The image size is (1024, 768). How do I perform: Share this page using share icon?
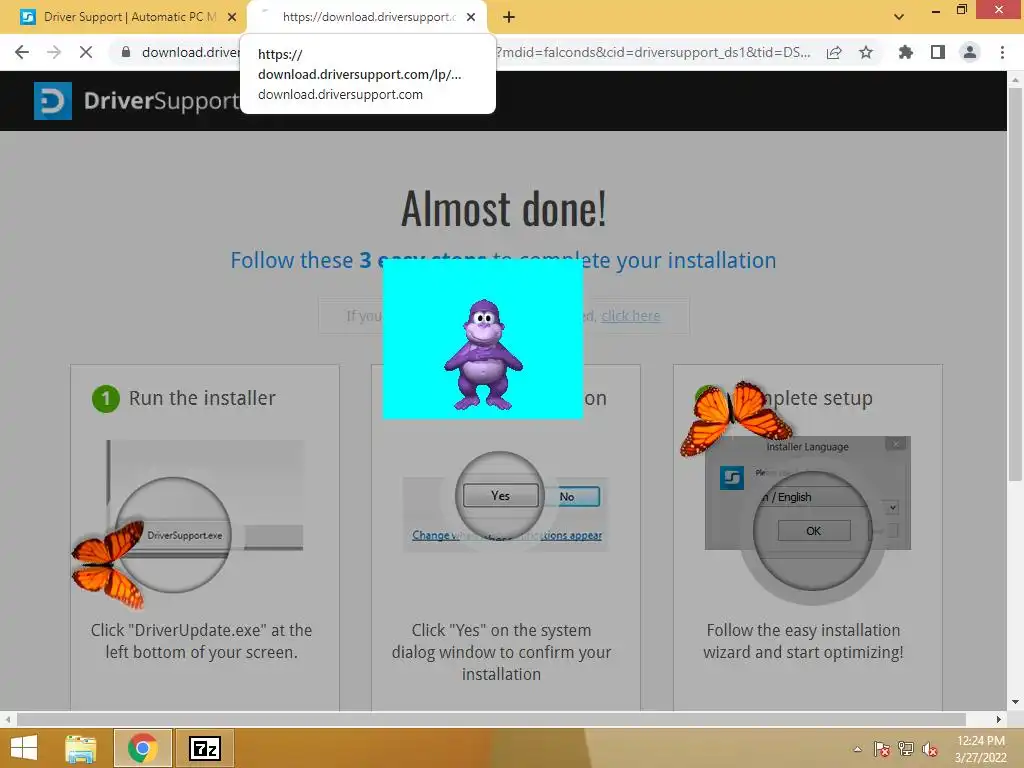coord(834,52)
